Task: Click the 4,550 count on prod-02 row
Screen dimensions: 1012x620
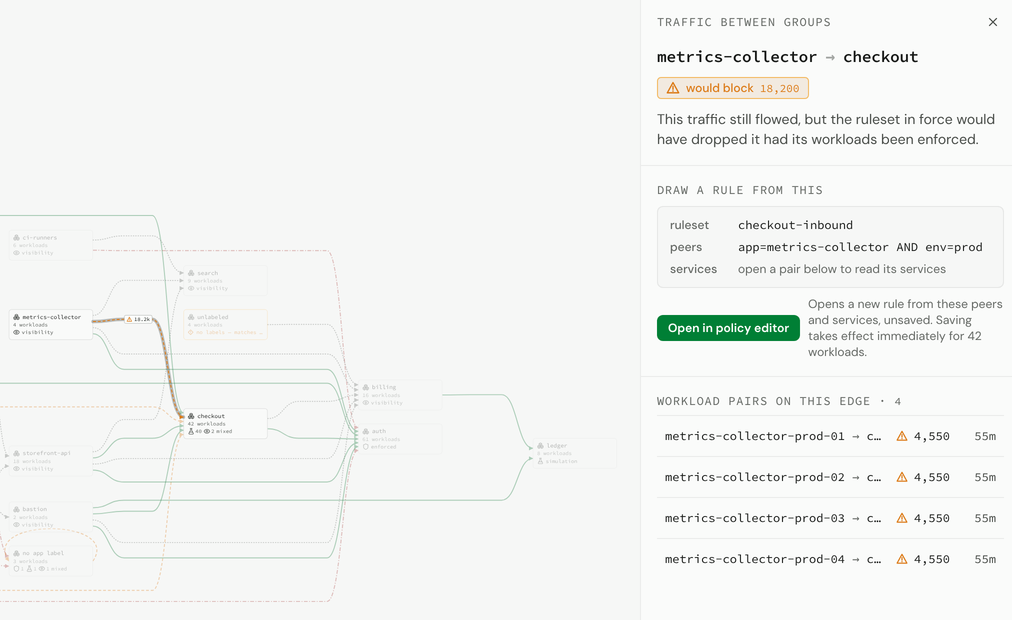Action: click(931, 477)
